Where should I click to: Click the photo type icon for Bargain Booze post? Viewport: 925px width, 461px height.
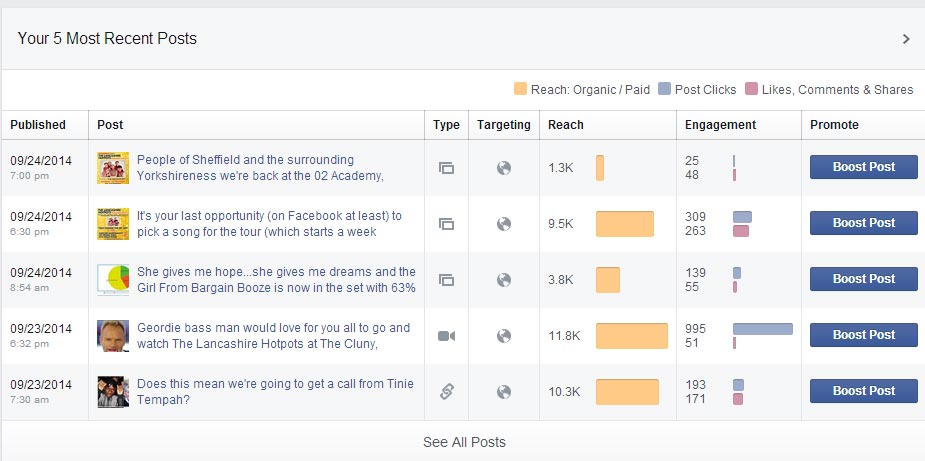[x=446, y=280]
